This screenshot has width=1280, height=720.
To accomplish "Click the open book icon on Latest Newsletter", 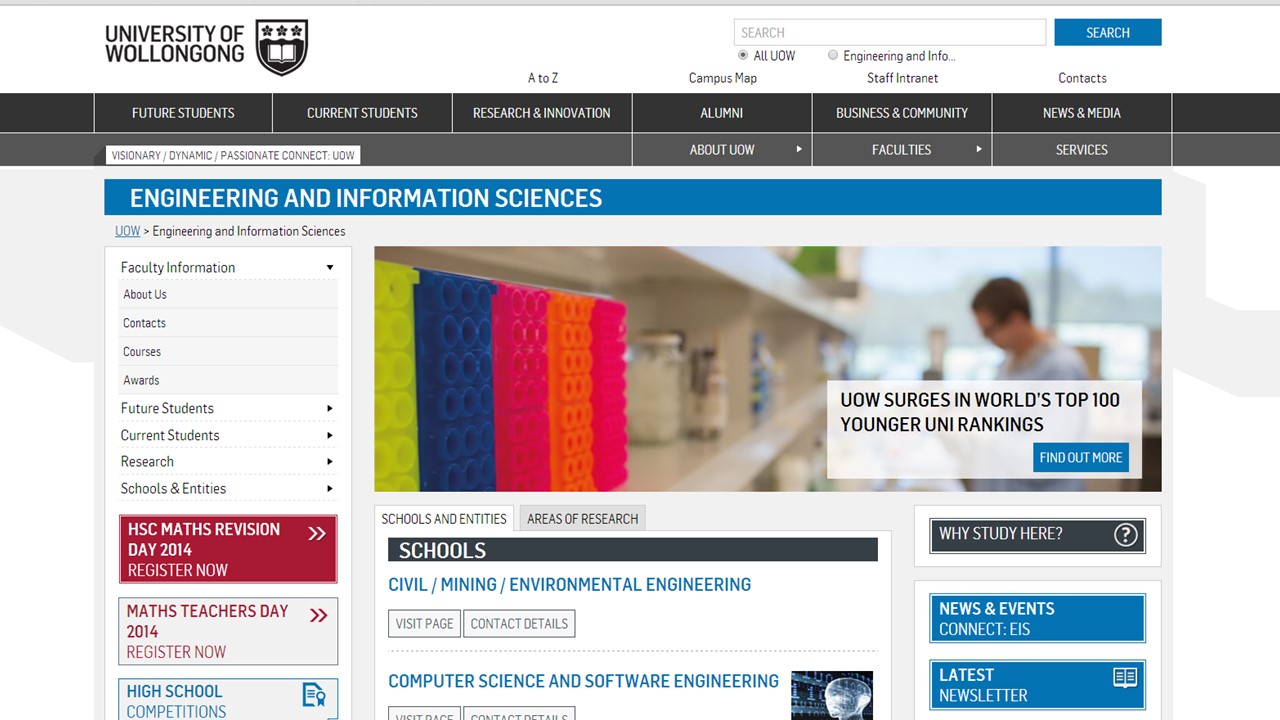I will click(x=1125, y=677).
